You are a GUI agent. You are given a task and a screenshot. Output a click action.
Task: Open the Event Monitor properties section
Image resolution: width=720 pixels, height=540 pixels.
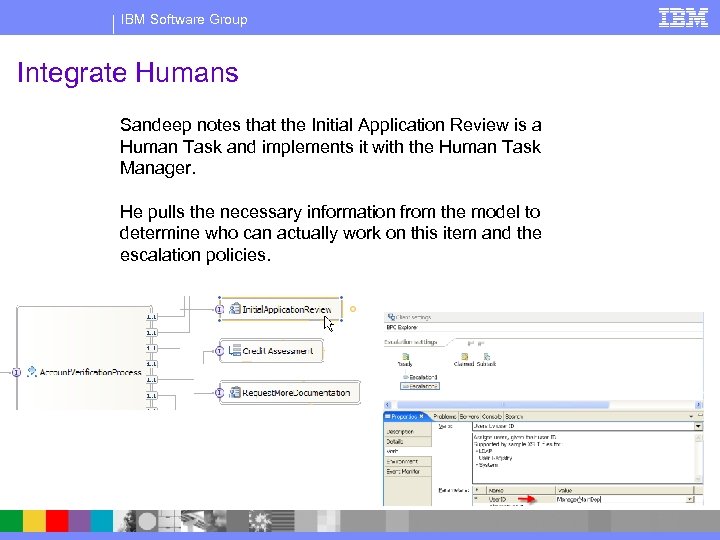[408, 472]
